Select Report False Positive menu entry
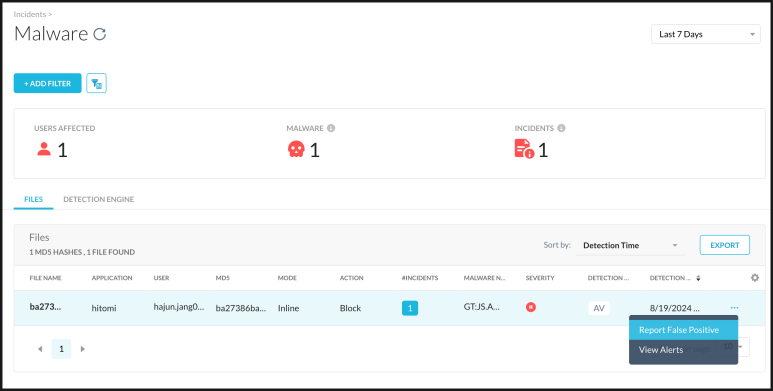Screen dimensions: 773x391 683,330
